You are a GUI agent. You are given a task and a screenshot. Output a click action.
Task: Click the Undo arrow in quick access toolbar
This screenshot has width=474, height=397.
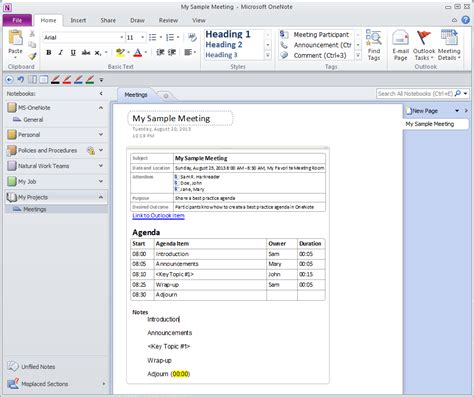coord(21,79)
